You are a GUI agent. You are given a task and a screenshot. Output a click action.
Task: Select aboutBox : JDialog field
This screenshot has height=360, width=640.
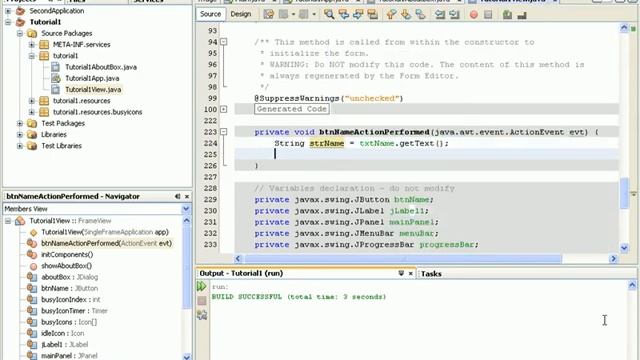point(69,277)
